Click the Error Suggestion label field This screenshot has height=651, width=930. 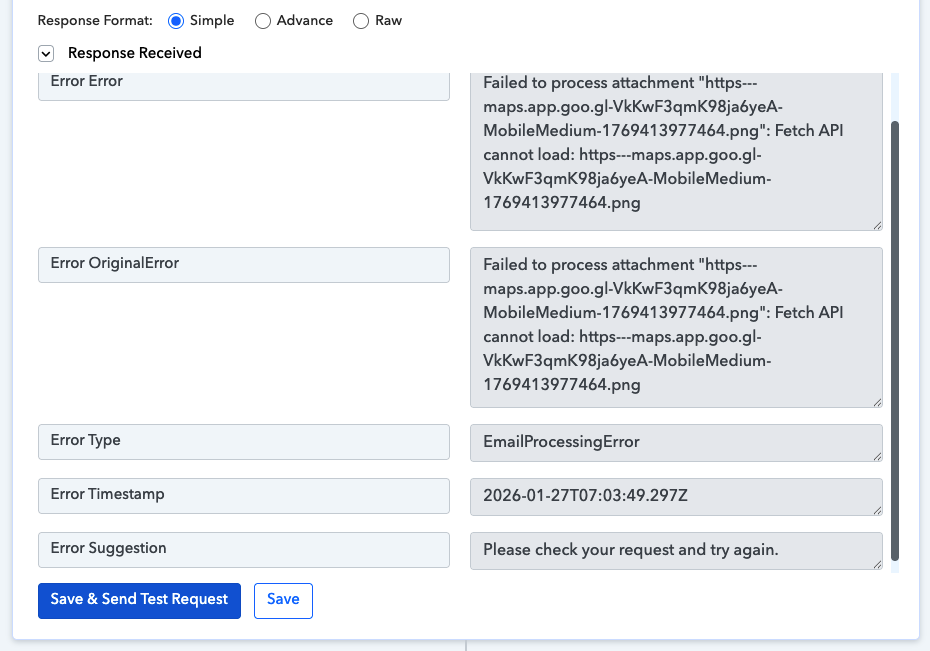[x=243, y=549]
